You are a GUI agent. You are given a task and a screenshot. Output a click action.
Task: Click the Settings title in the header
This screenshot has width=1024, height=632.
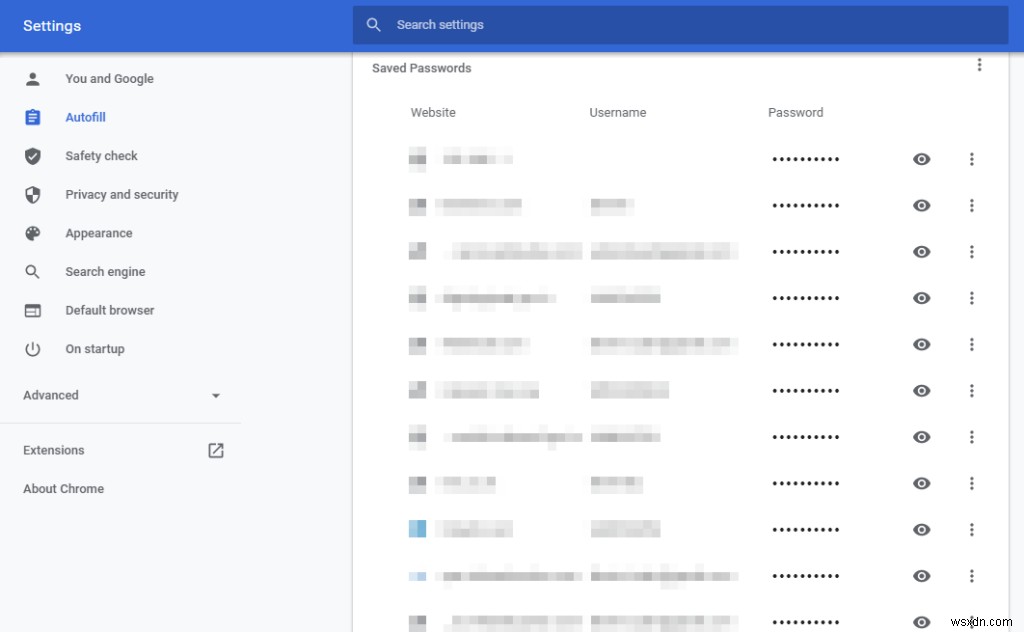point(52,26)
